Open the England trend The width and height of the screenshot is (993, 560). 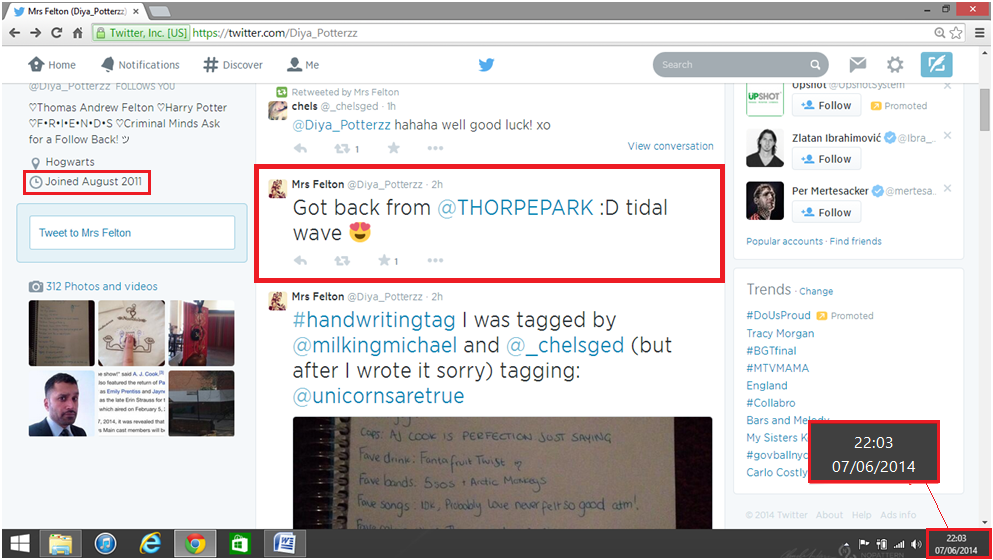pos(766,385)
